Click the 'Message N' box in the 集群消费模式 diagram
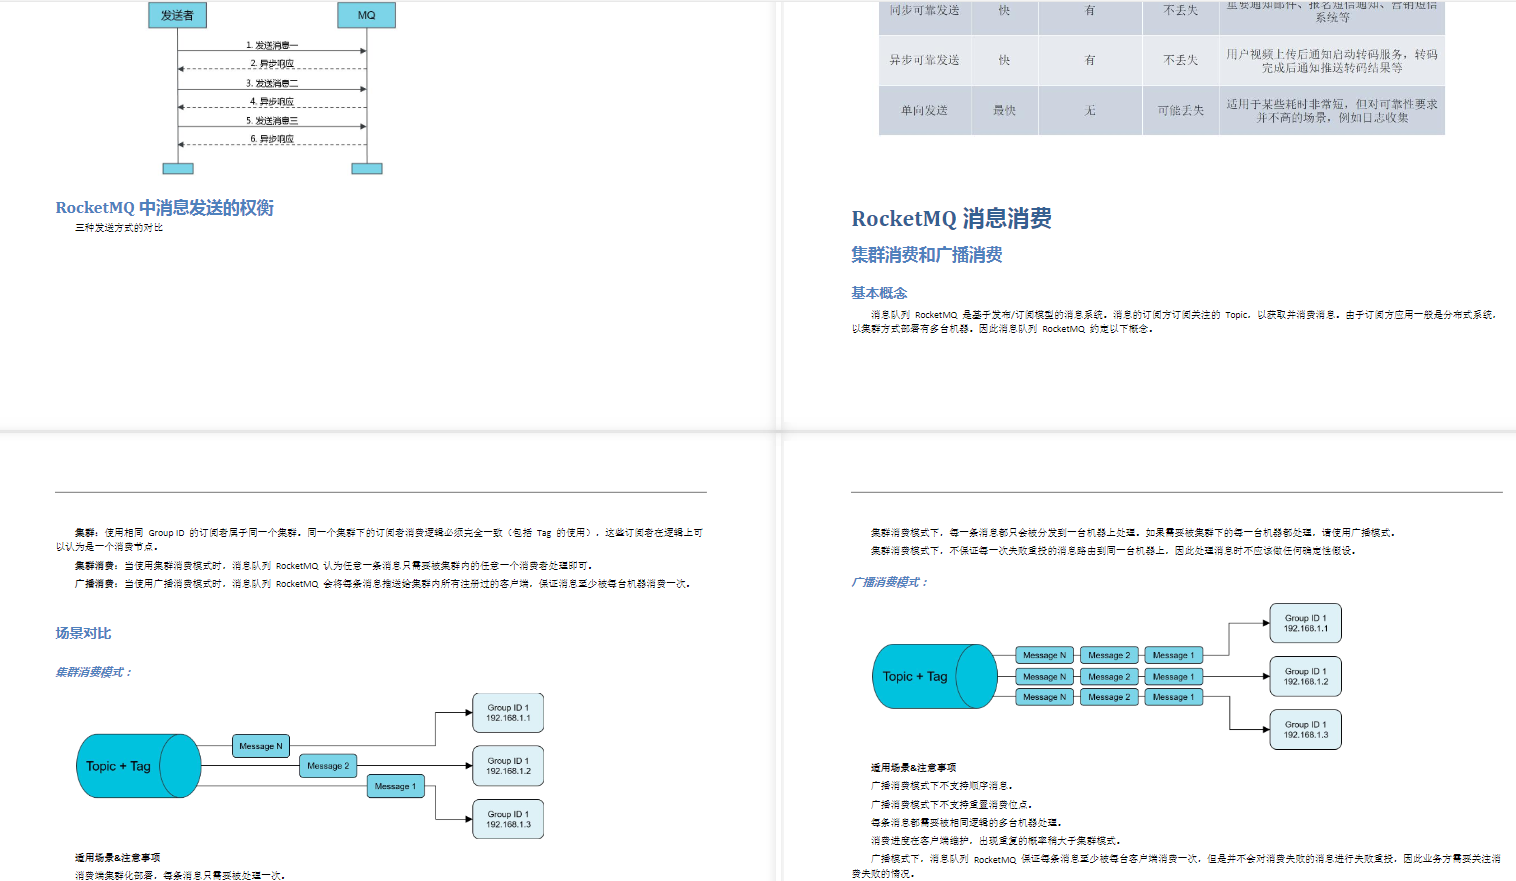This screenshot has height=881, width=1516. [x=261, y=746]
